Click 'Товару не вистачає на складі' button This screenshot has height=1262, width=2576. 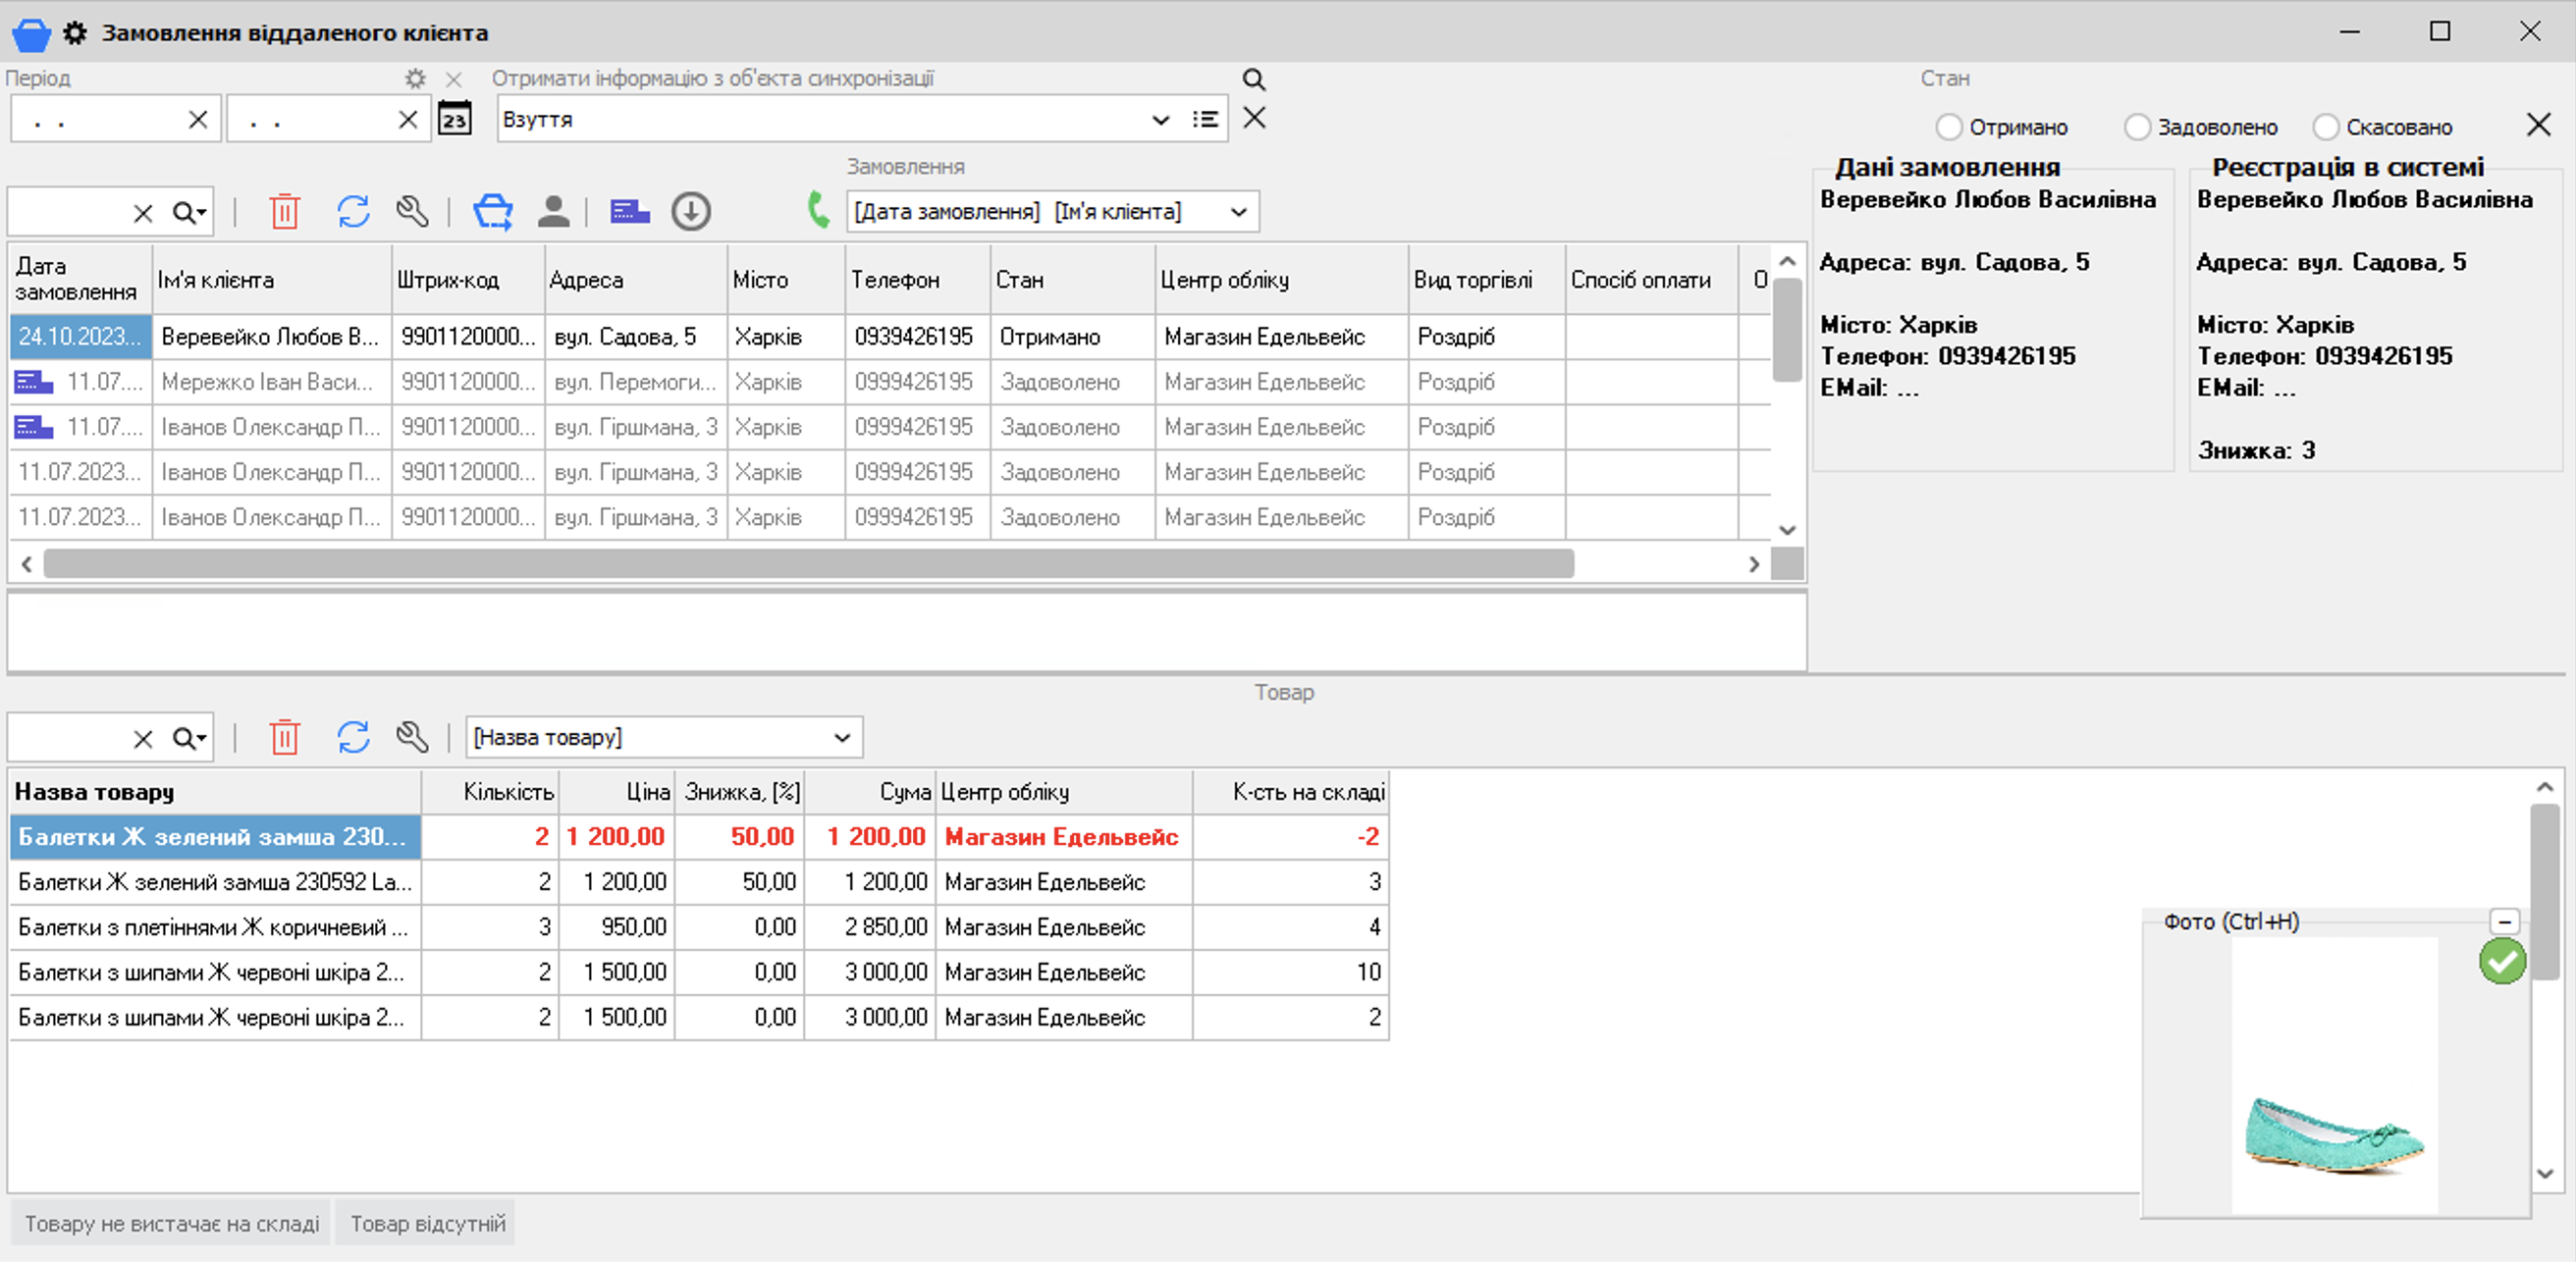pos(172,1224)
